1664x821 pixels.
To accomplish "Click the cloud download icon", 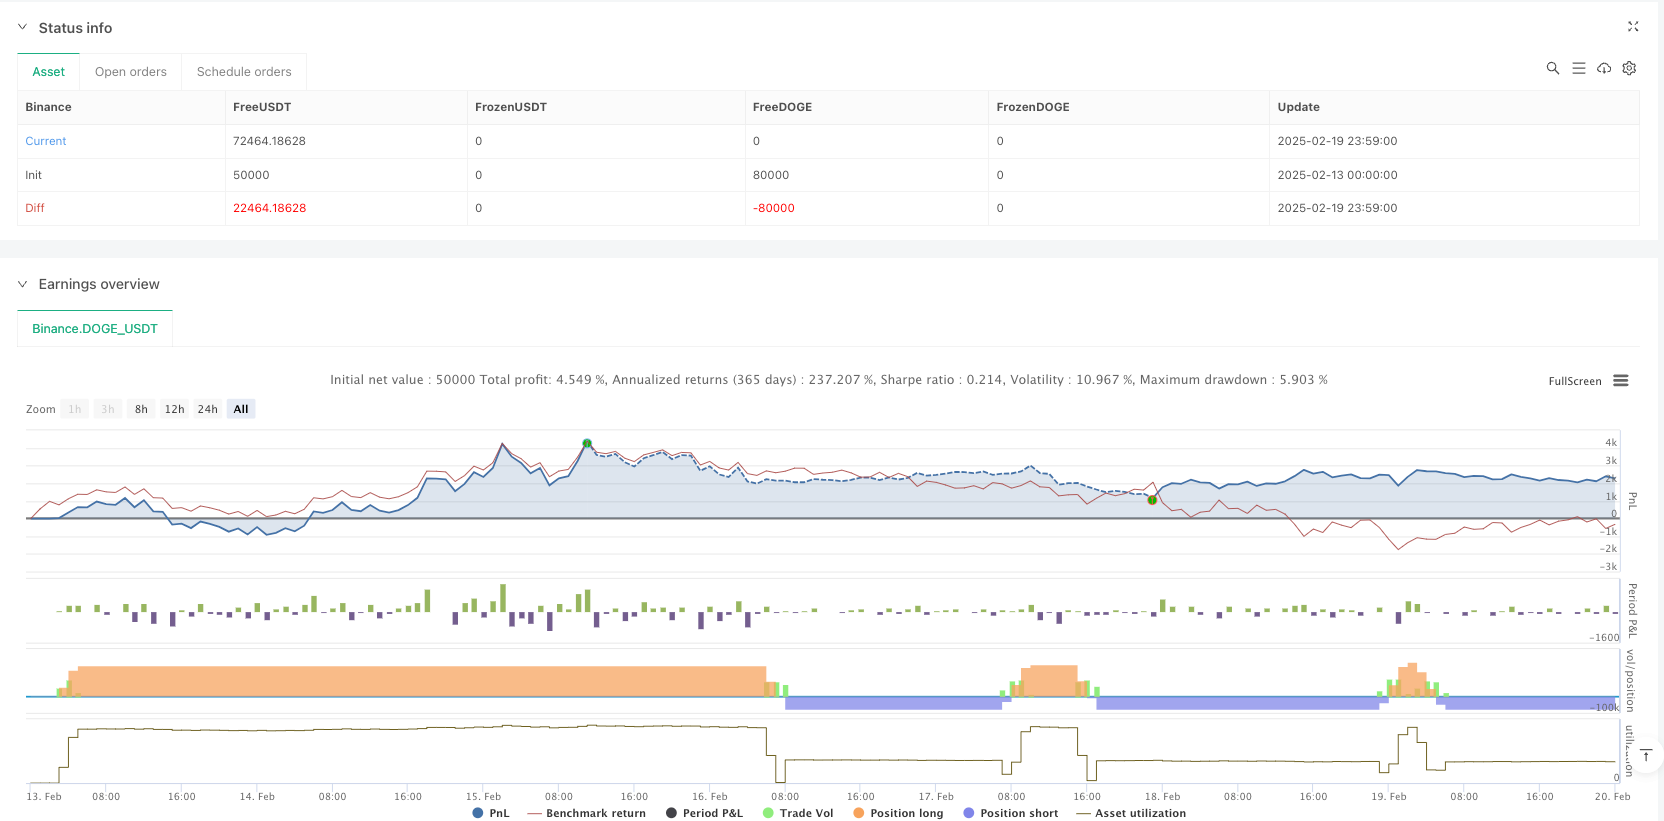I will pyautogui.click(x=1604, y=68).
